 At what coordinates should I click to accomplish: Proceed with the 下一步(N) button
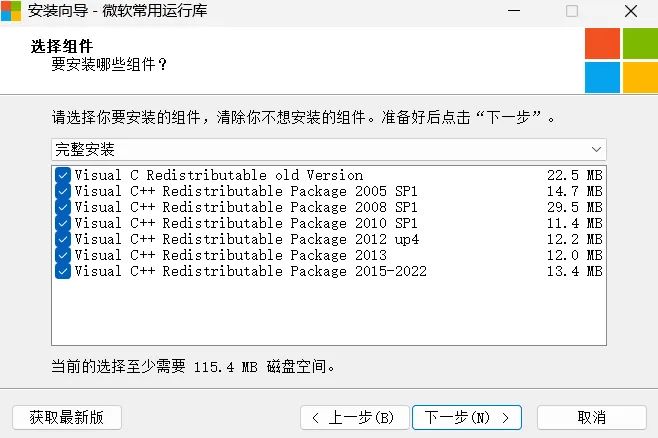click(x=468, y=417)
